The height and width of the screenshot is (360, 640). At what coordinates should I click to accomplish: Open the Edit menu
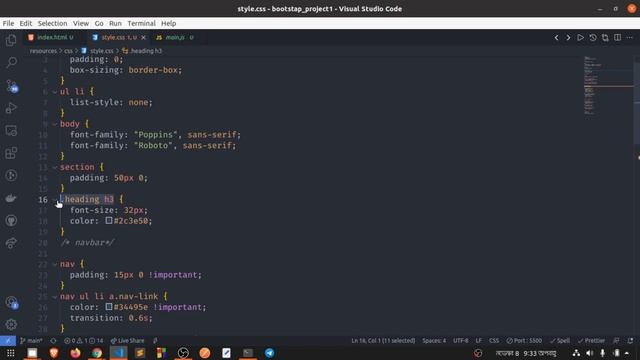[26, 23]
